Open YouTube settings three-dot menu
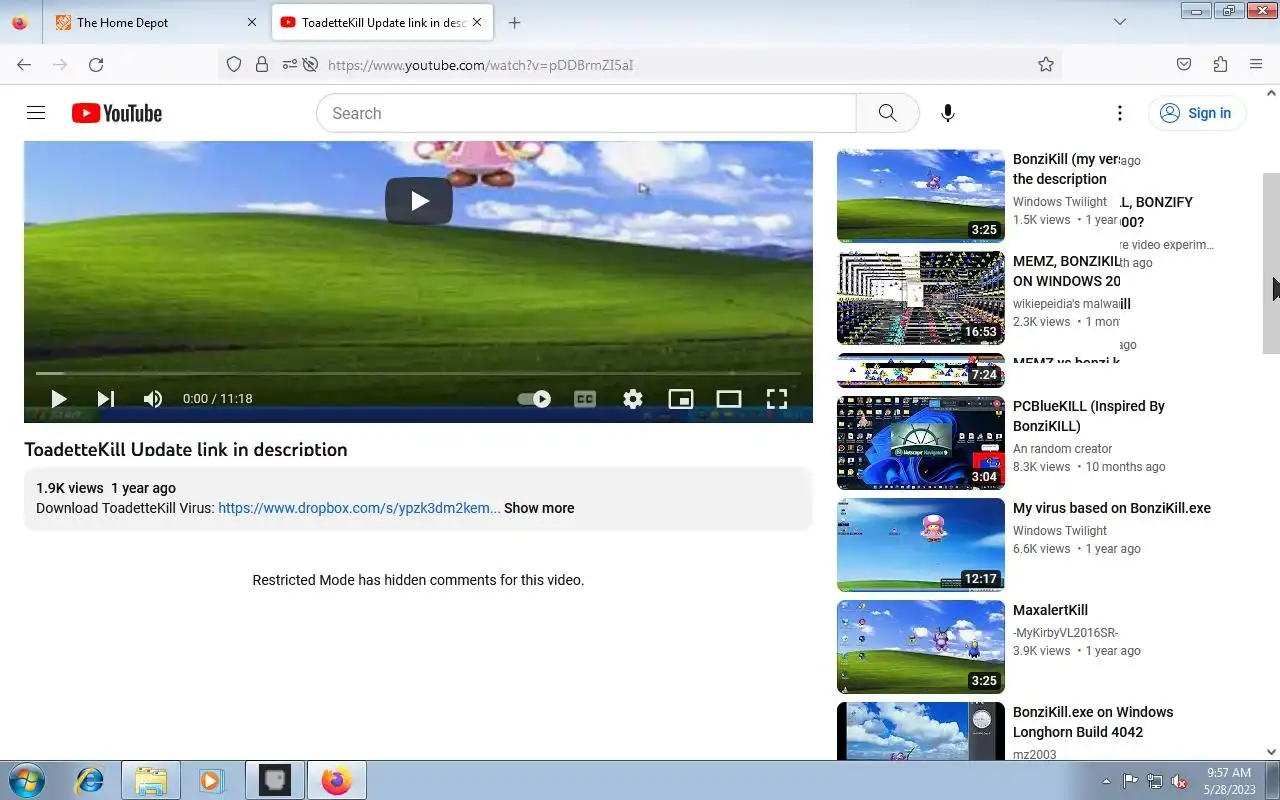The image size is (1280, 800). [x=1120, y=113]
